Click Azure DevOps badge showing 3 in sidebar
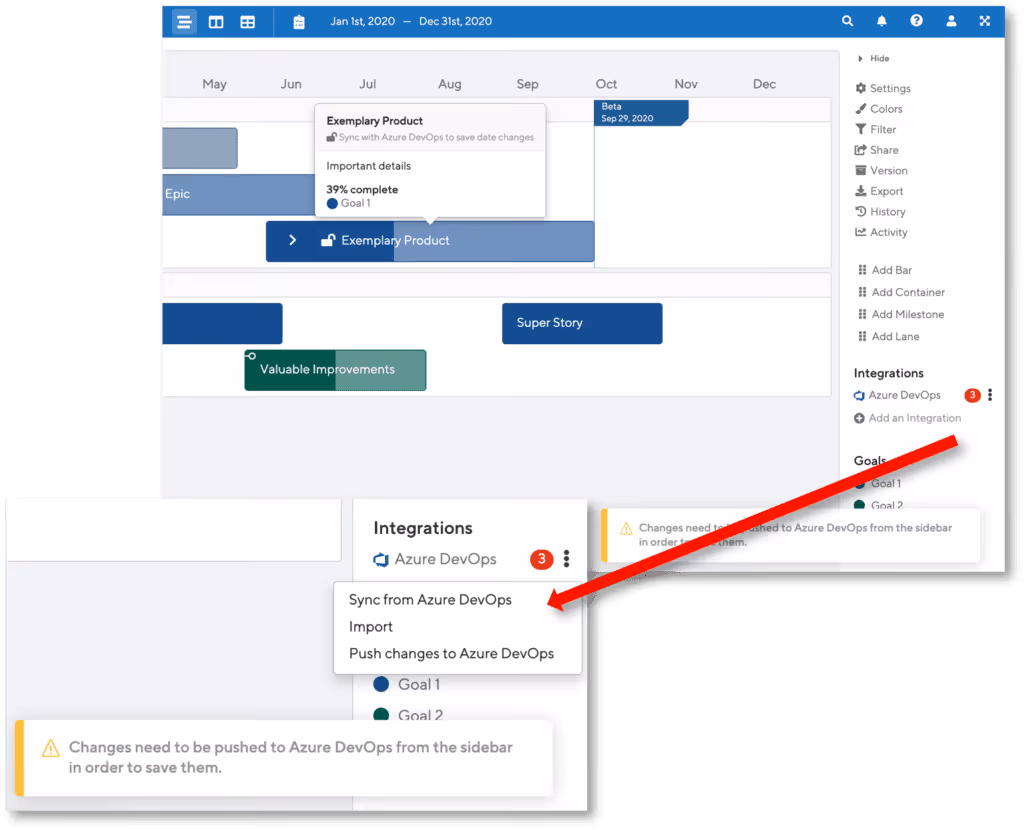1024x830 pixels. (972, 395)
